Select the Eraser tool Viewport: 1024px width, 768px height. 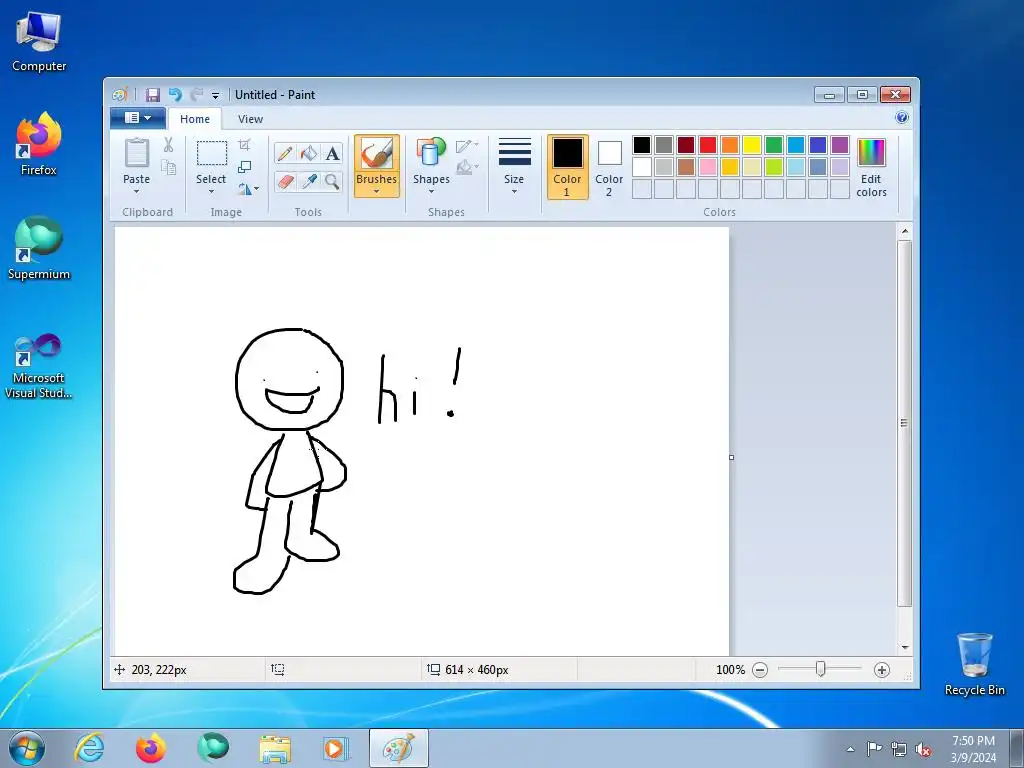tap(285, 181)
